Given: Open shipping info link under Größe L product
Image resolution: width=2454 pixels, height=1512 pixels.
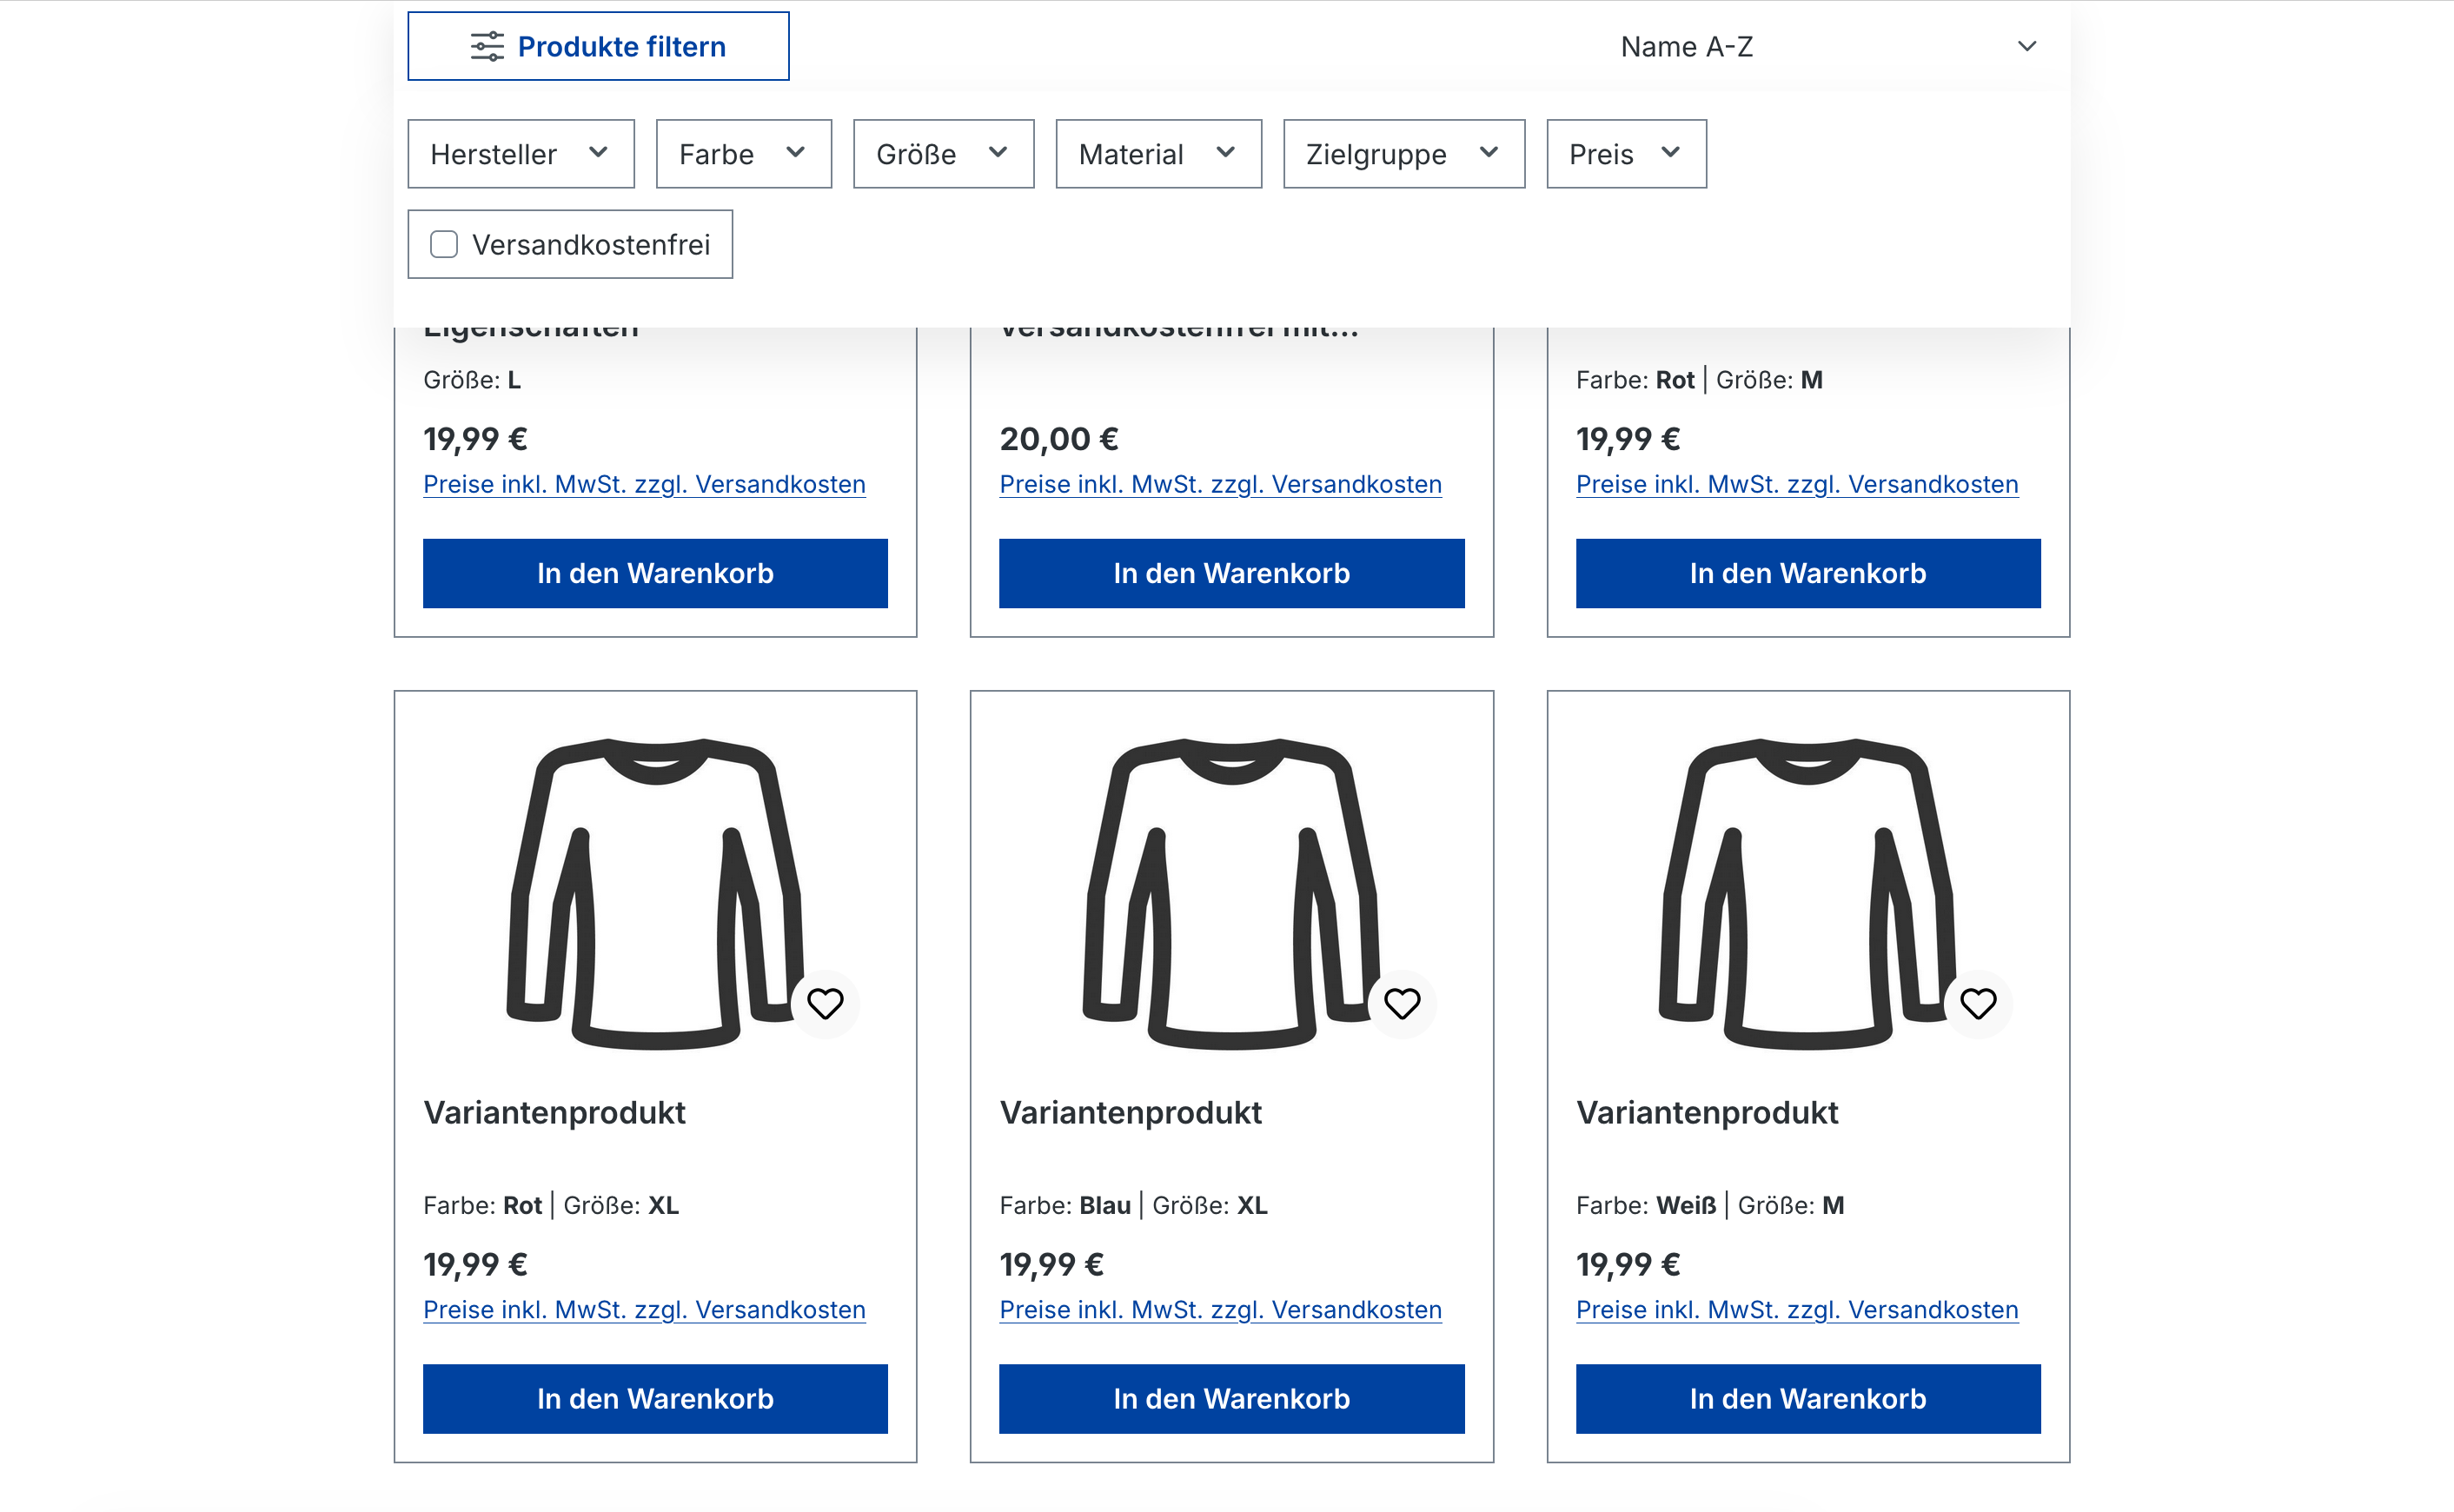Looking at the screenshot, I should pos(644,484).
